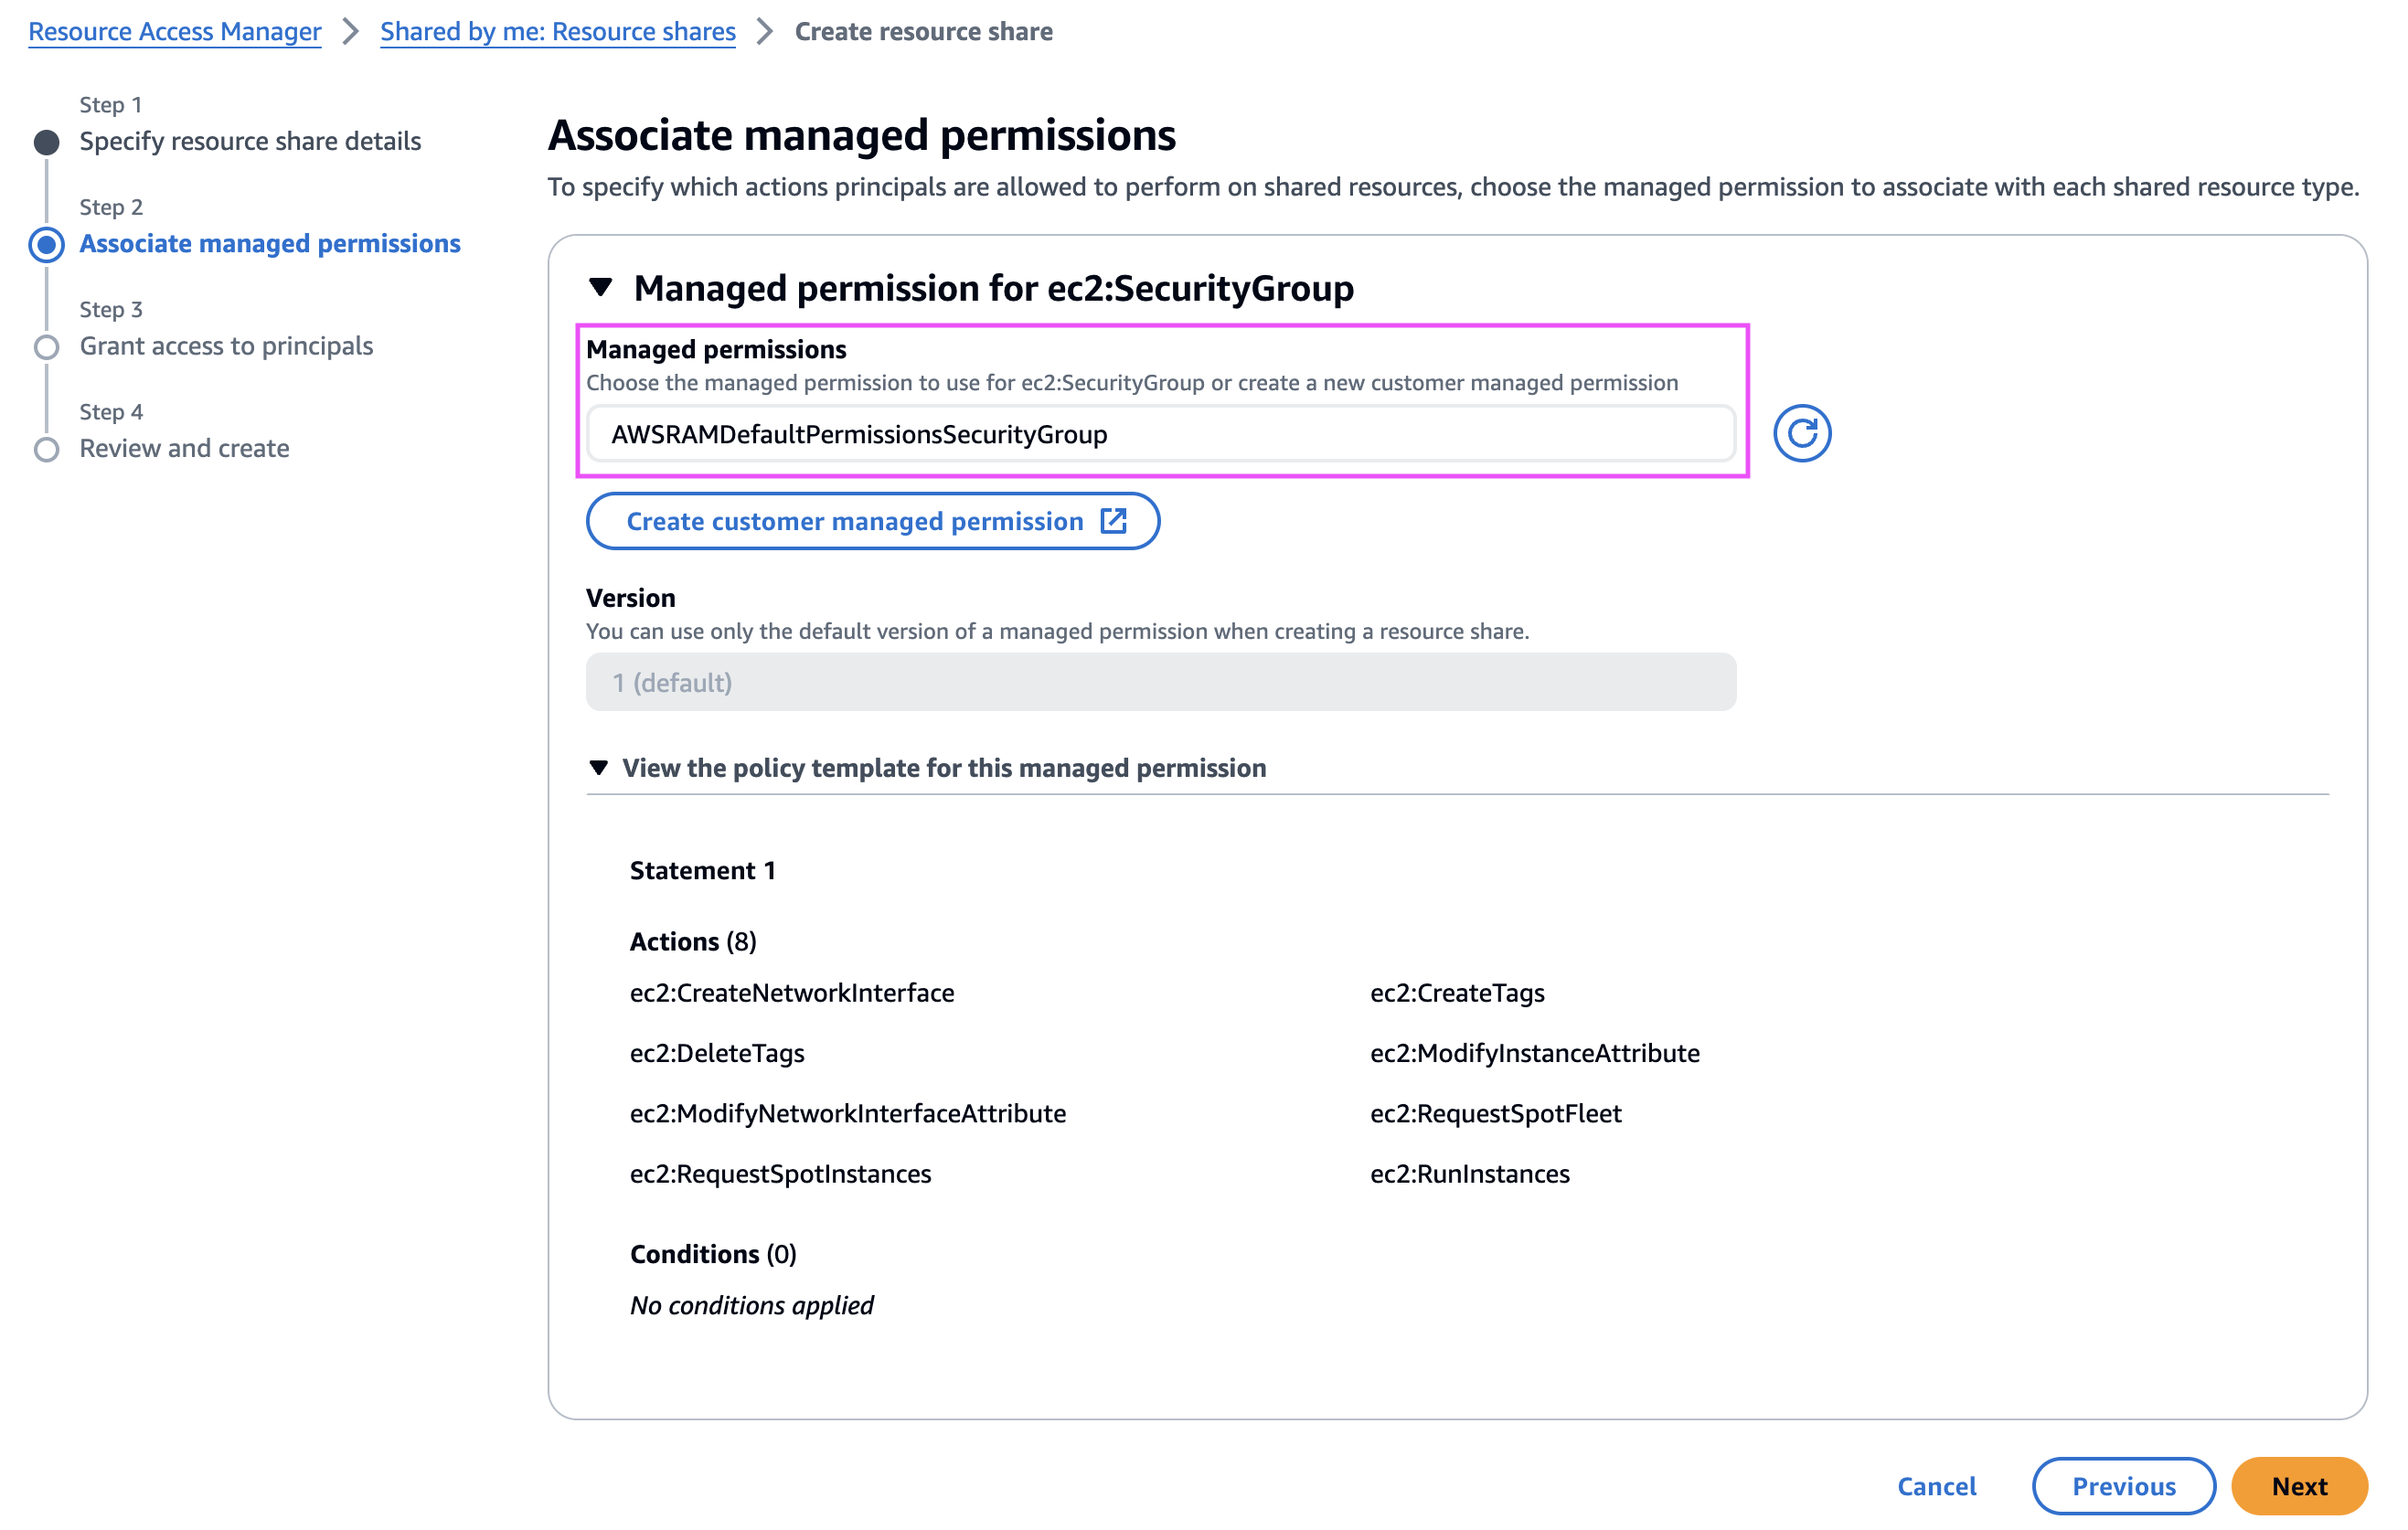The height and width of the screenshot is (1530, 2408).
Task: Click the Step 1 filled circle indicator
Action: pos(46,142)
